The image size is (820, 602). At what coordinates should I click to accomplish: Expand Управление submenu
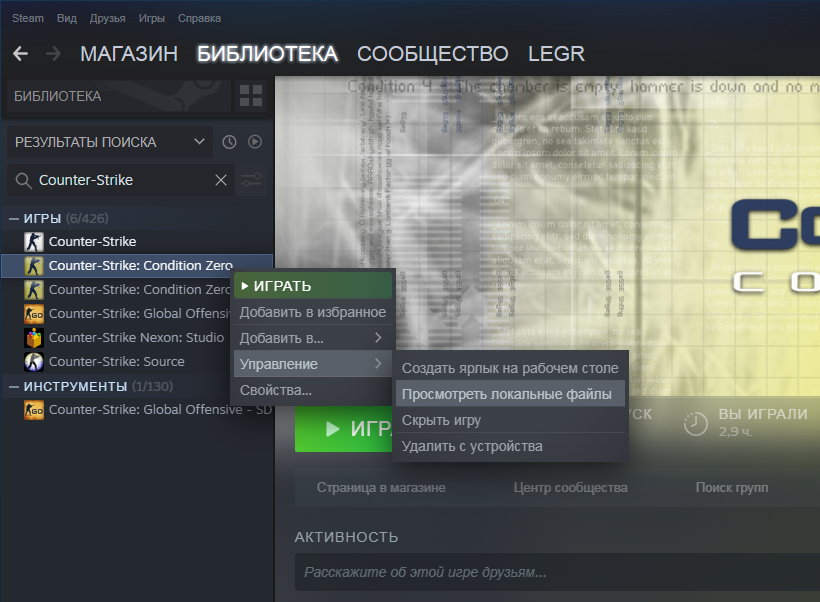(313, 364)
